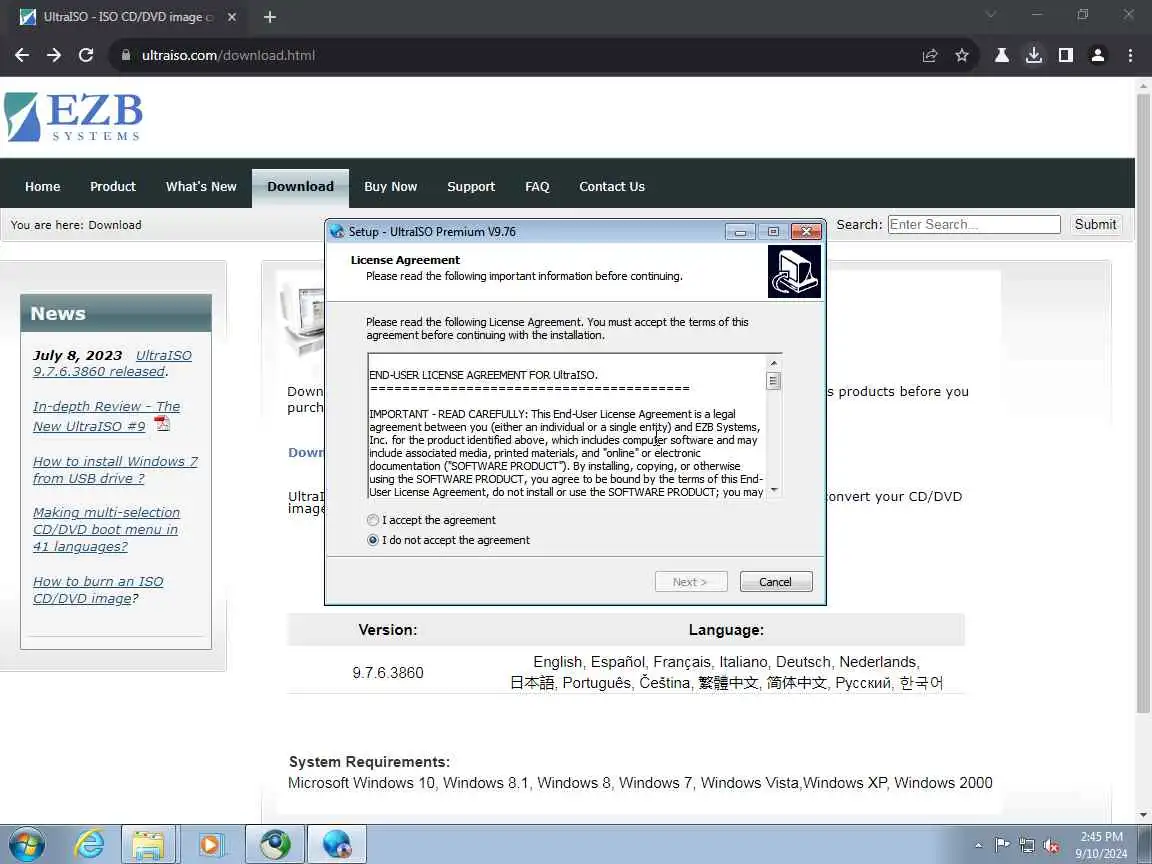Open the tab search chevron in Chrome

(990, 15)
